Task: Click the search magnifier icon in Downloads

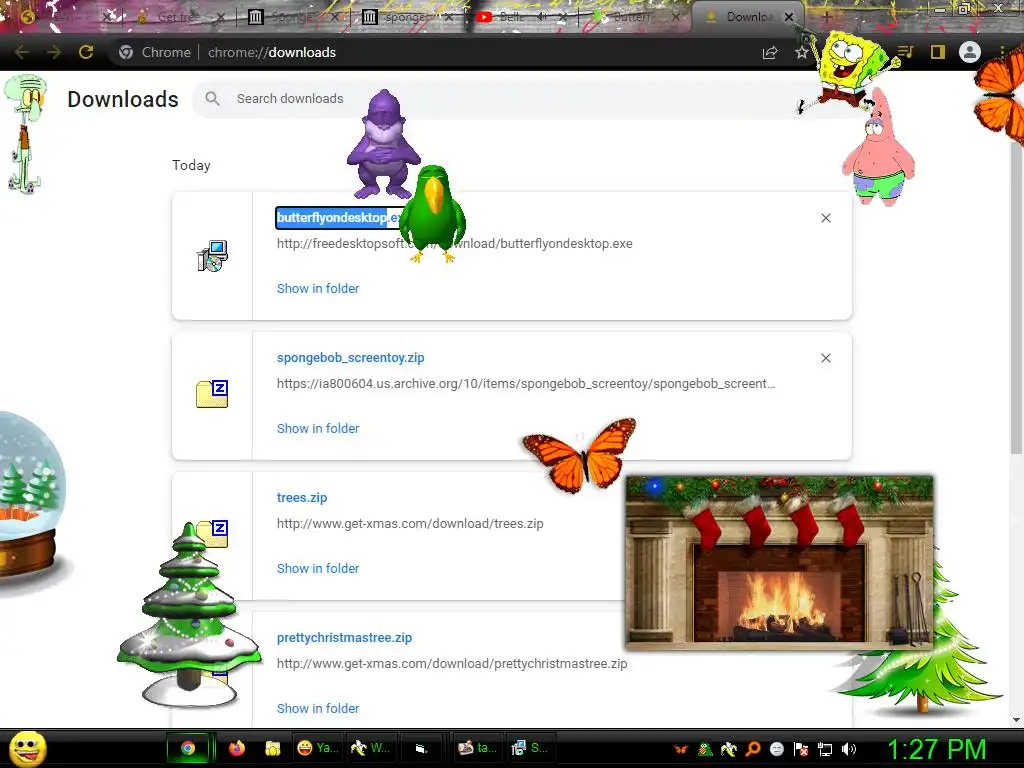Action: [212, 99]
